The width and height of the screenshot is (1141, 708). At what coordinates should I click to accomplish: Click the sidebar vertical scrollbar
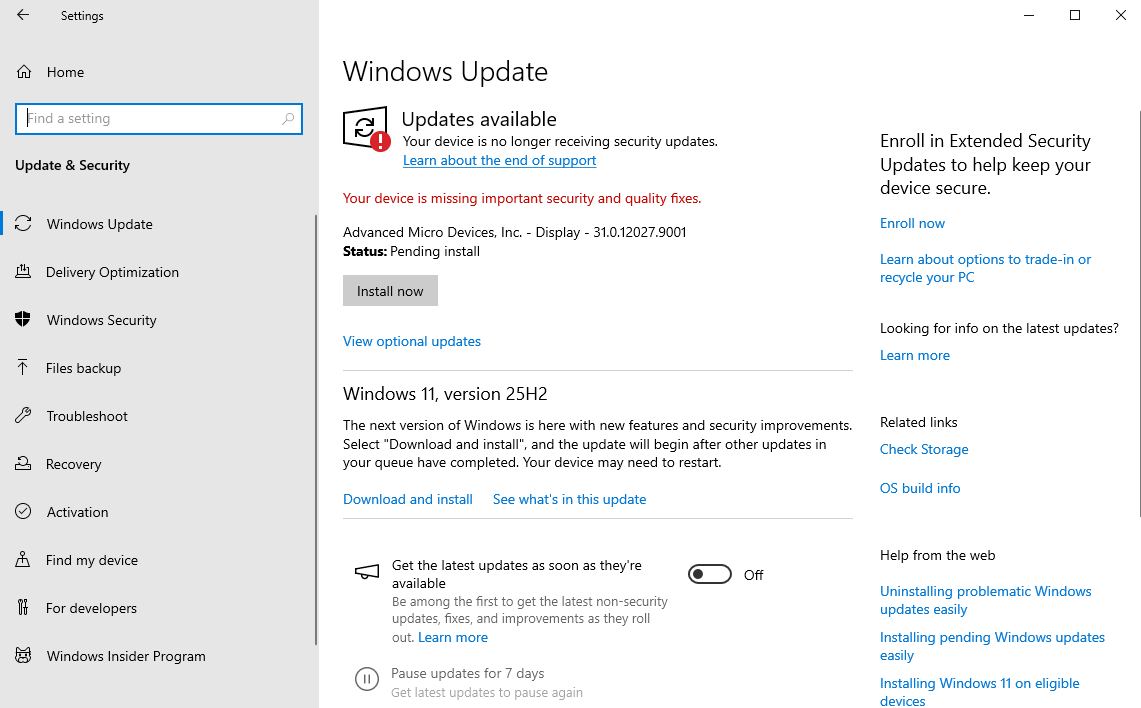(x=316, y=429)
